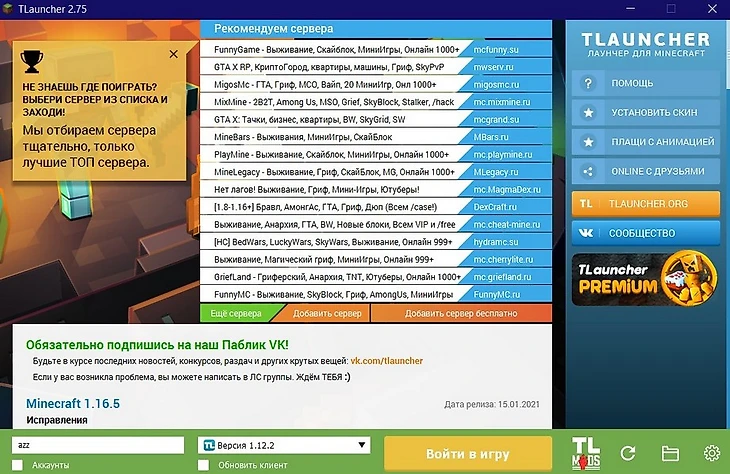The image size is (730, 474).
Task: Select the PlayMine server row
Action: click(x=376, y=154)
